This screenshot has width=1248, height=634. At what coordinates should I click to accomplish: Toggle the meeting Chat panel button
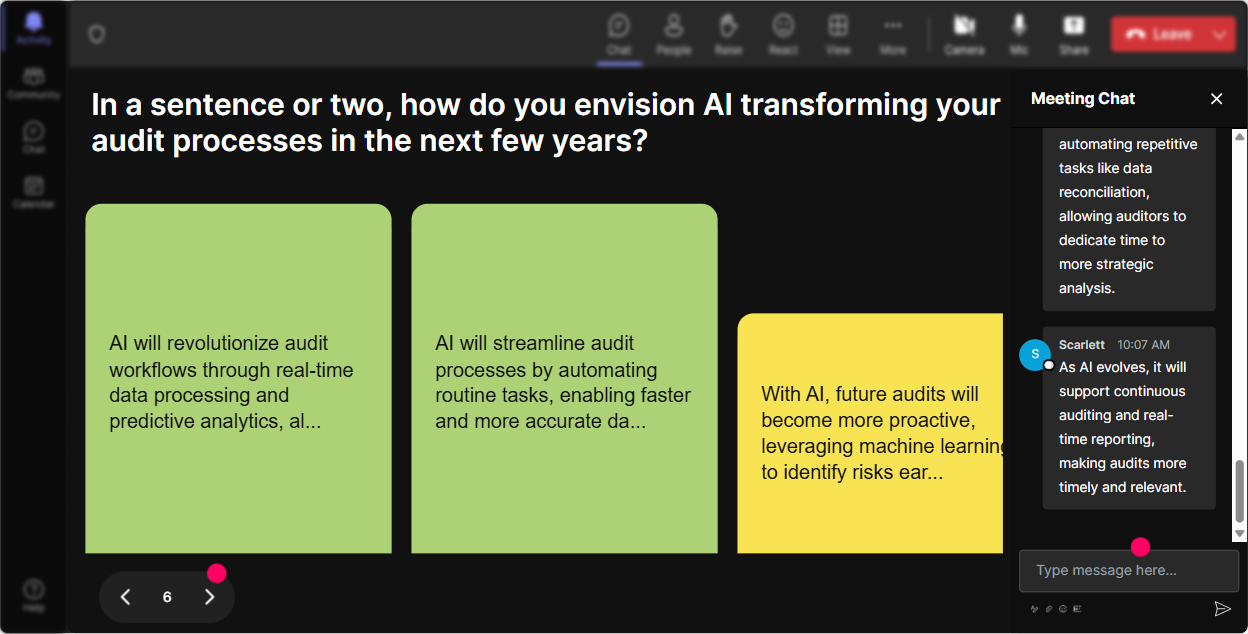(x=619, y=34)
